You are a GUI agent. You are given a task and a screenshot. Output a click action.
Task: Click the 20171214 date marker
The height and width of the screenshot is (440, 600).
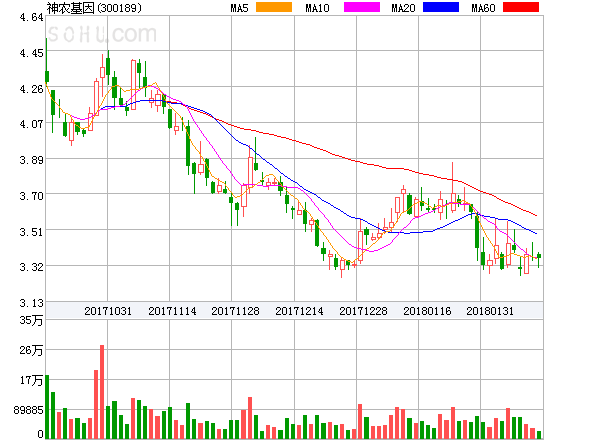click(x=300, y=311)
